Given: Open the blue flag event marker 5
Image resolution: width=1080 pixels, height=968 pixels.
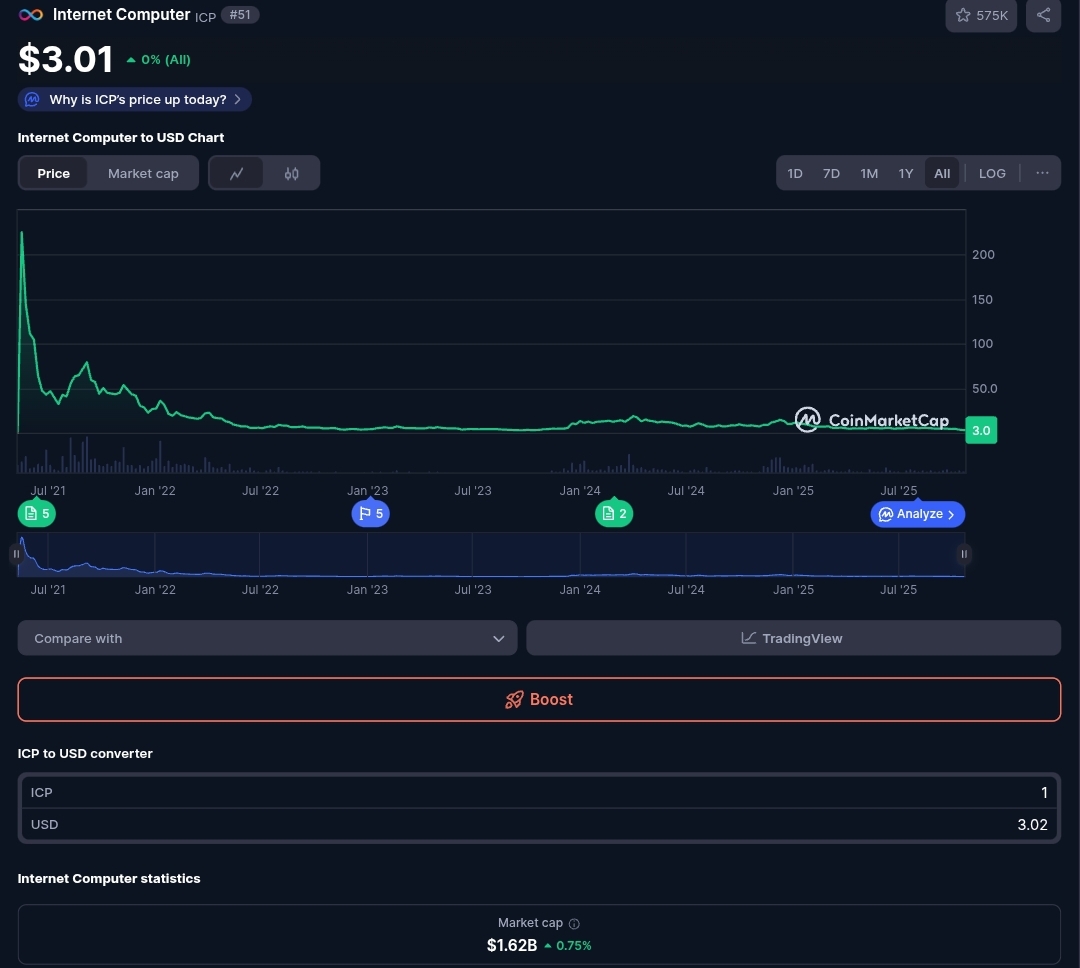Looking at the screenshot, I should 371,513.
